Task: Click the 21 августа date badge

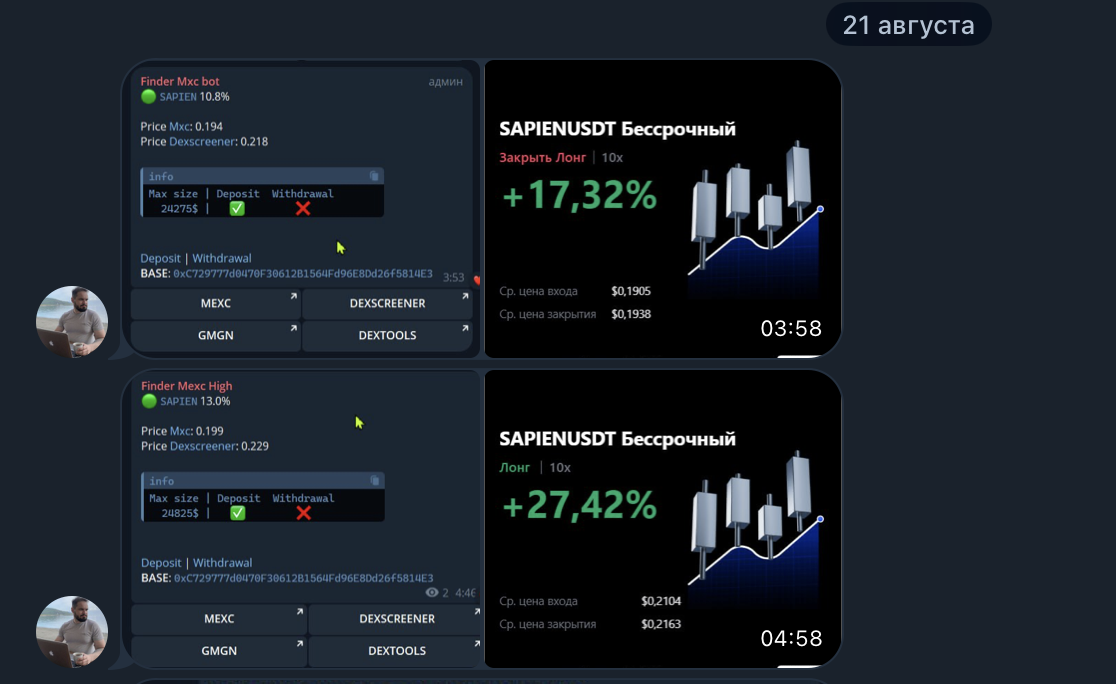Action: pos(908,25)
